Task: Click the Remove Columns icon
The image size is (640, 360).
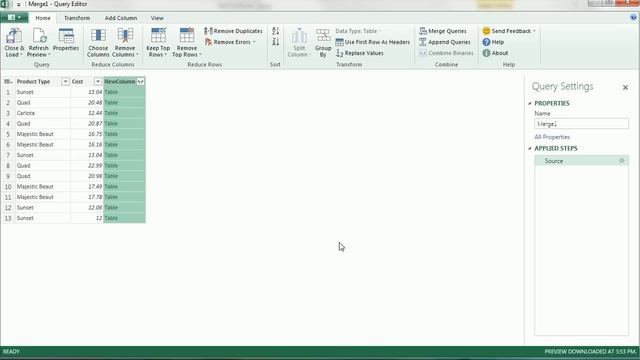Action: 125,36
